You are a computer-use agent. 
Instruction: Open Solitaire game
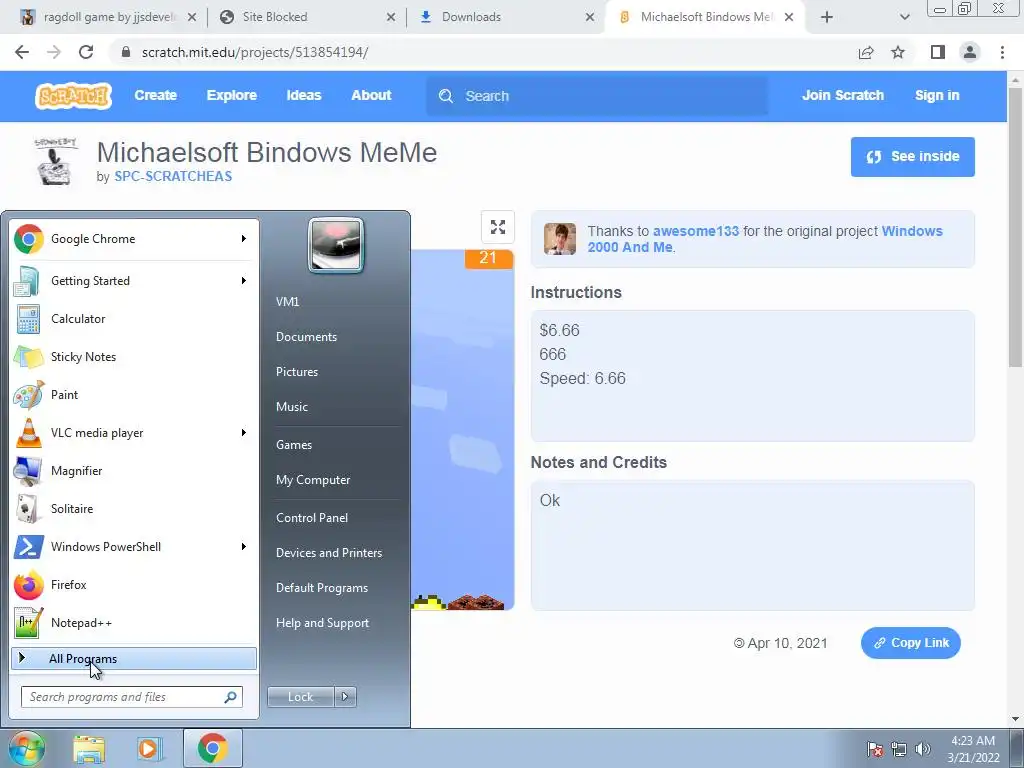coord(134,509)
